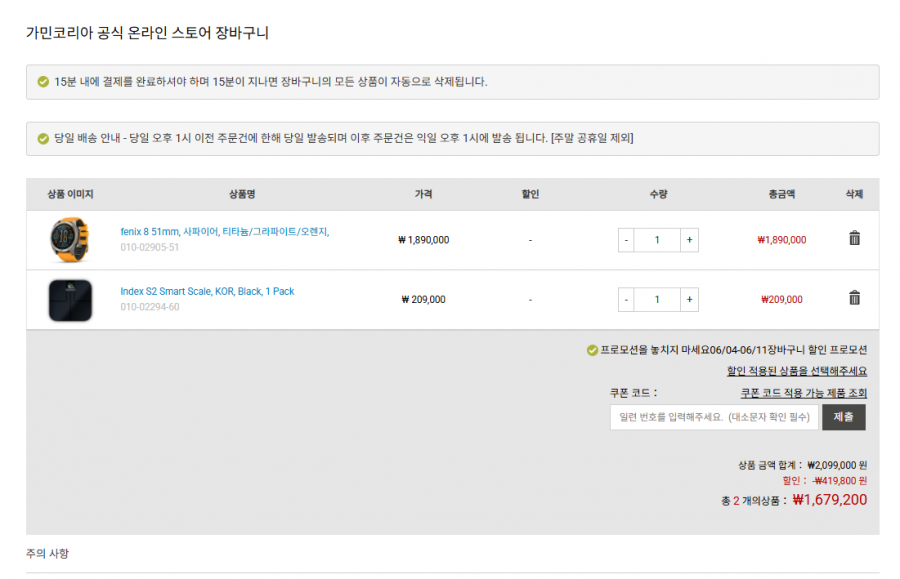
Task: Focus the coupon code input field
Action: (714, 417)
